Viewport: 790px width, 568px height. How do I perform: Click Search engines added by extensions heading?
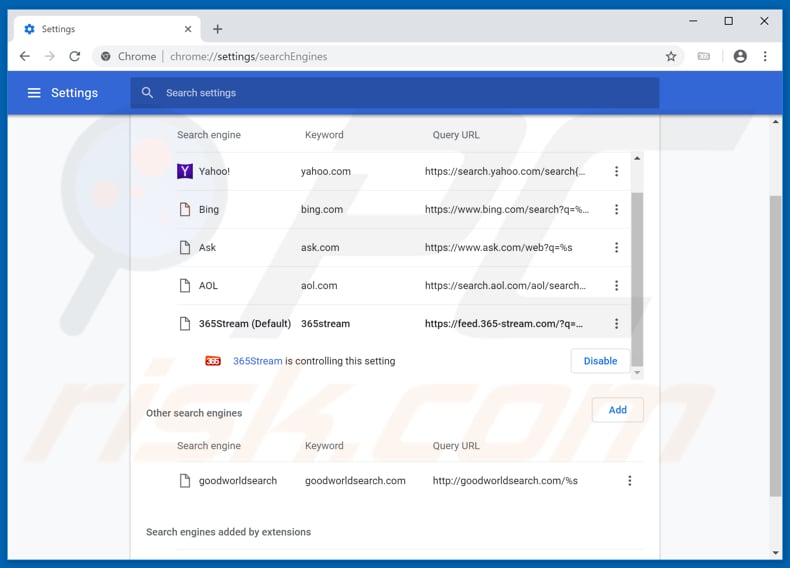pos(228,532)
